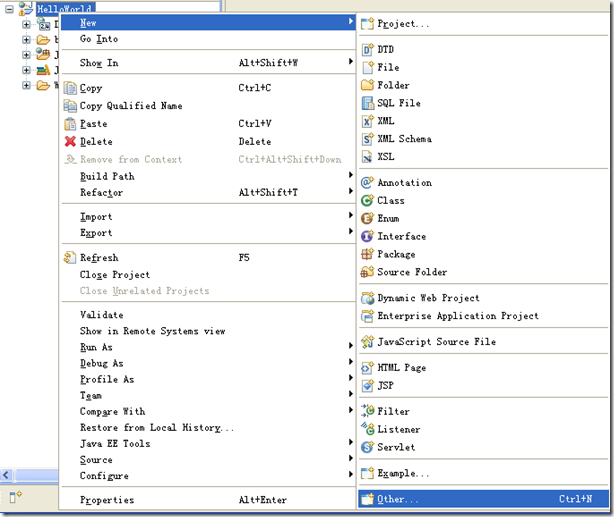Choose Go Into from context menu

208,39
